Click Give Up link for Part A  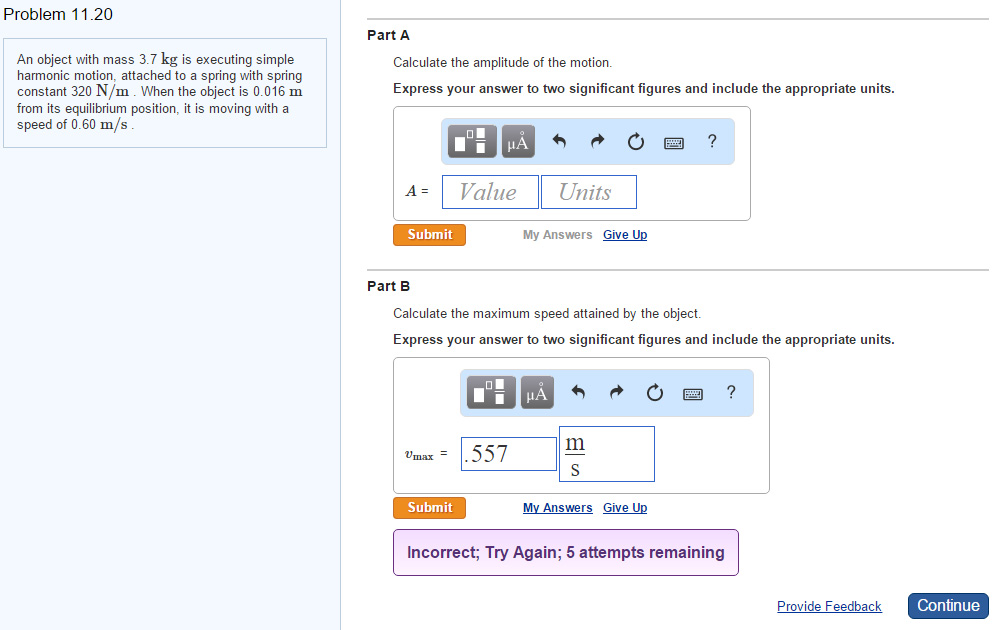tap(625, 235)
